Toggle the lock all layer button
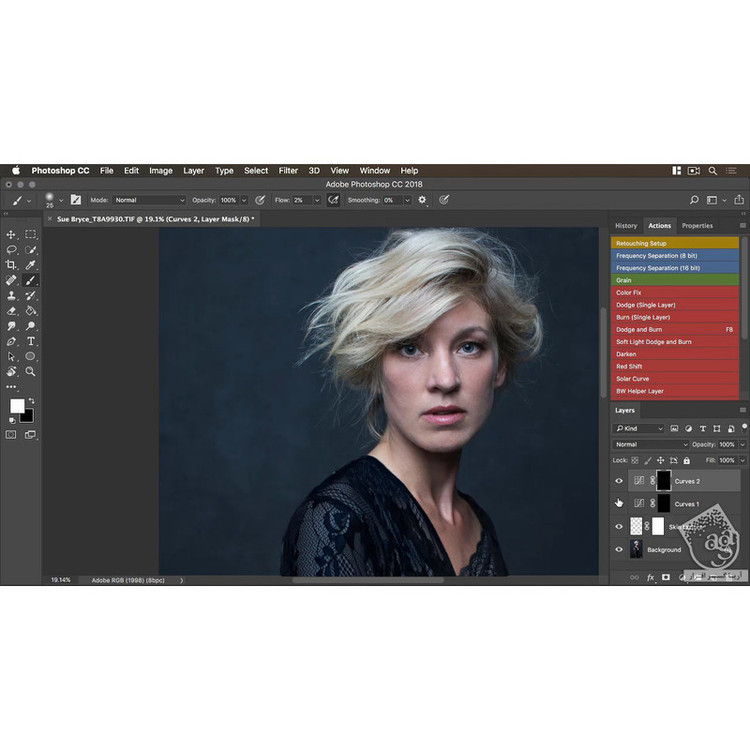This screenshot has height=750, width=750. tap(685, 459)
